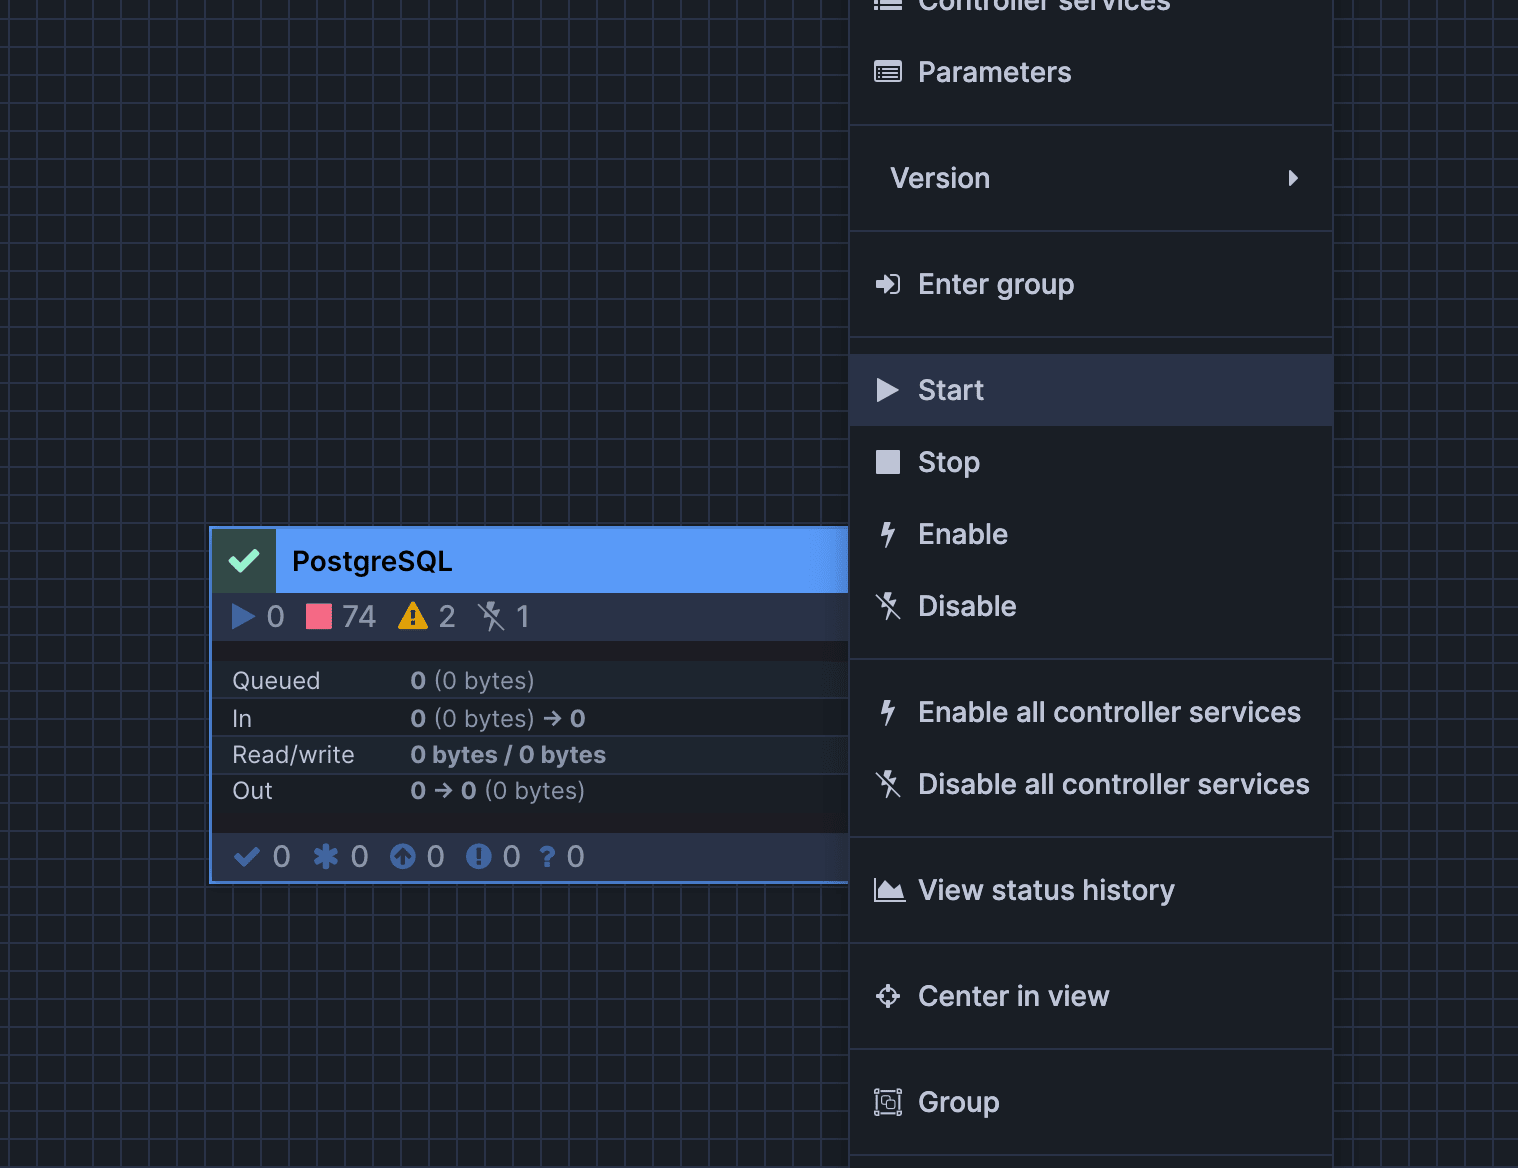Click the Group icon in menu
The width and height of the screenshot is (1518, 1168).
tap(887, 1102)
